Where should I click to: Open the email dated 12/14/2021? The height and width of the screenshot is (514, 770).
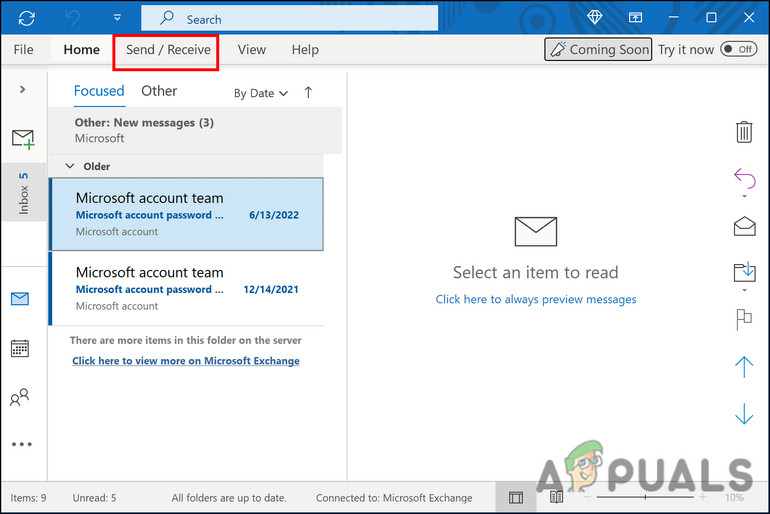coord(187,289)
